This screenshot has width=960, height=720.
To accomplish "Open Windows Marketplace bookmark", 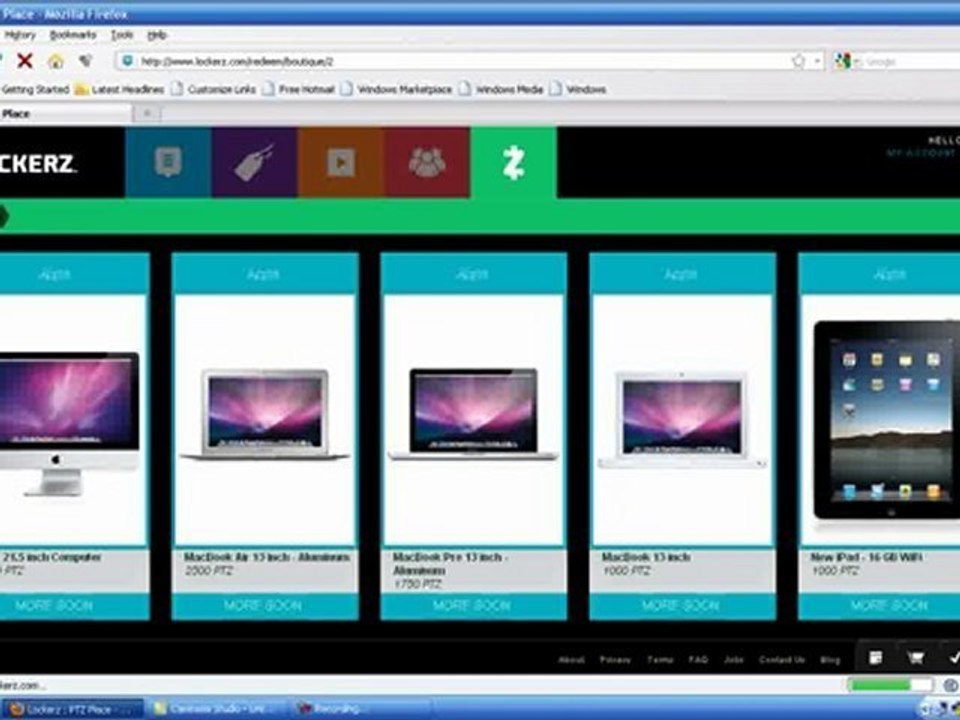I will pyautogui.click(x=396, y=89).
